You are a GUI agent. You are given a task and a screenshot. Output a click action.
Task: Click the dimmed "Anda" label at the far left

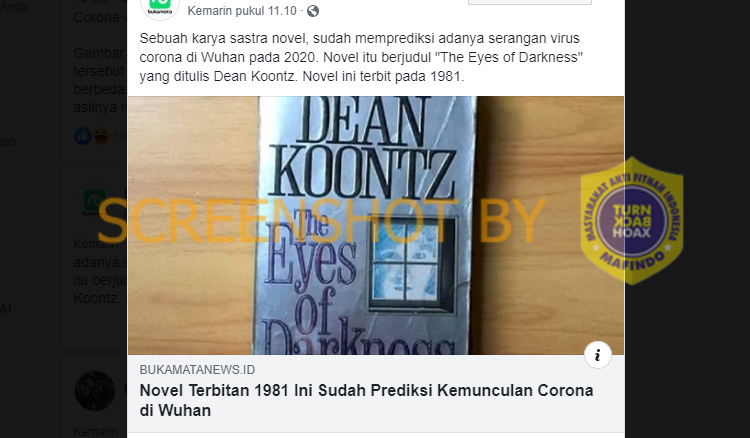click(x=13, y=7)
